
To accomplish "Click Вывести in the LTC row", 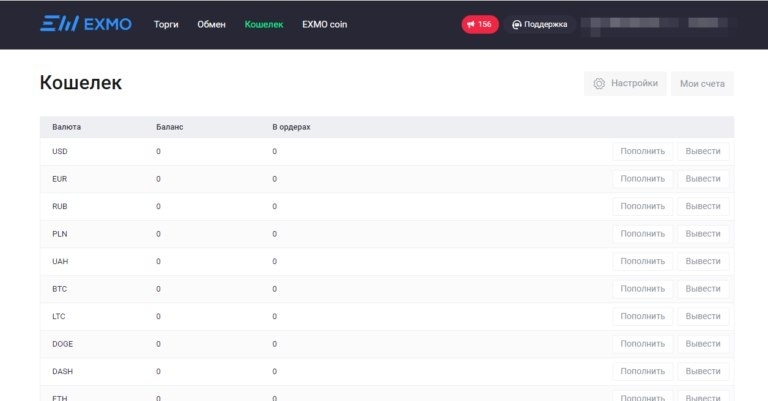I will [703, 316].
